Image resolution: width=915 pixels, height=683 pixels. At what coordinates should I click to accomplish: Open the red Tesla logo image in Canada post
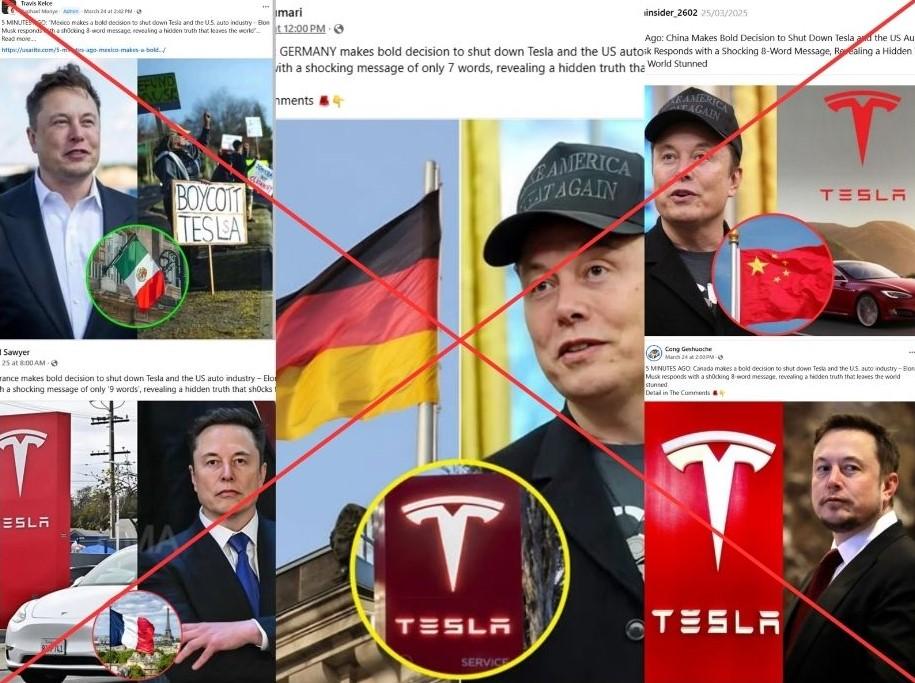[713, 542]
